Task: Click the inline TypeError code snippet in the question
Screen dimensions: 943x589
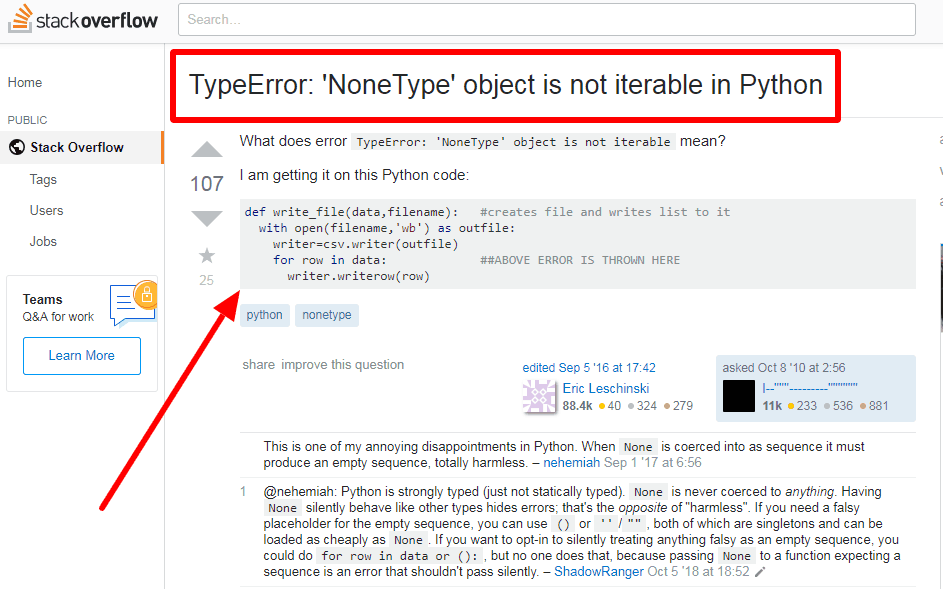Action: 513,141
